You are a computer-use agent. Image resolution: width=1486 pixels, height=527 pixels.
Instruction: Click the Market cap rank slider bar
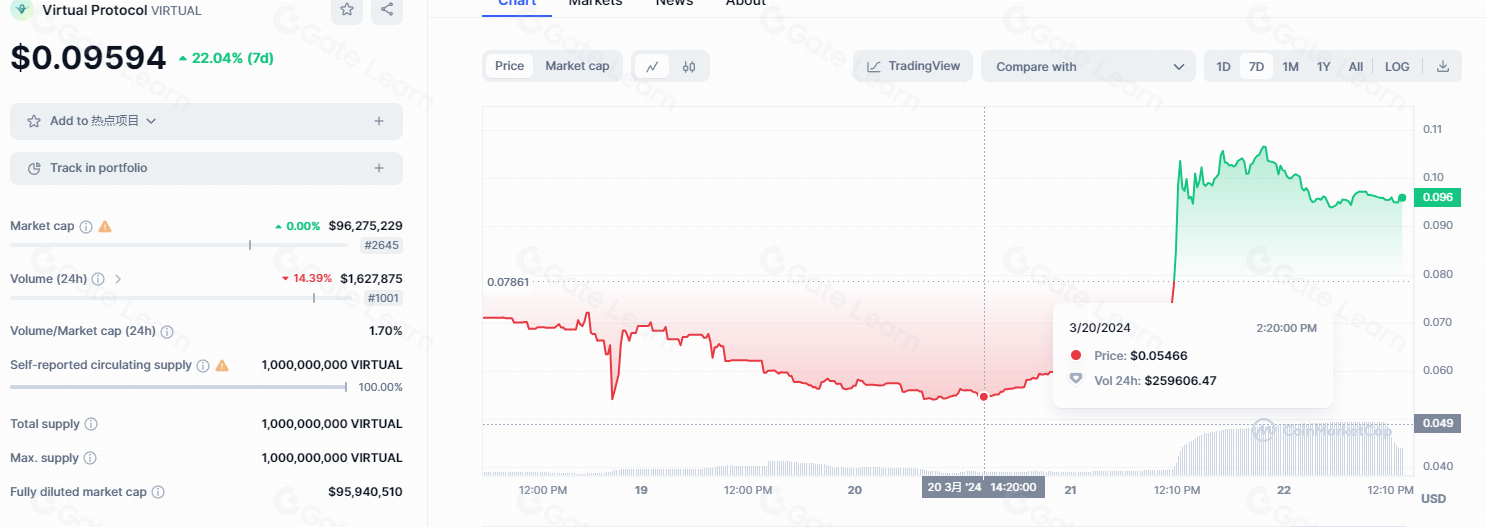(x=179, y=244)
